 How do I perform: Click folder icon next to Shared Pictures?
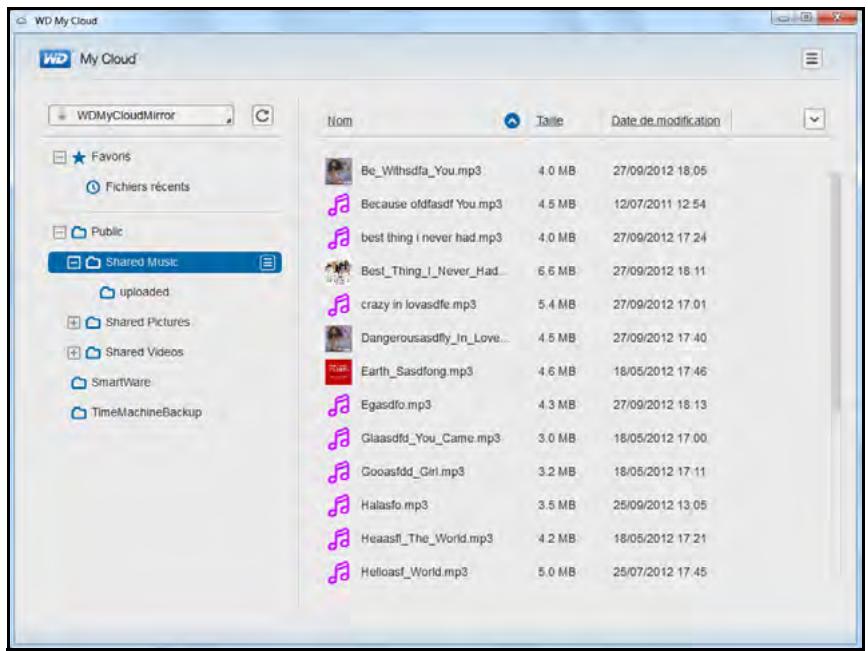pyautogui.click(x=93, y=322)
